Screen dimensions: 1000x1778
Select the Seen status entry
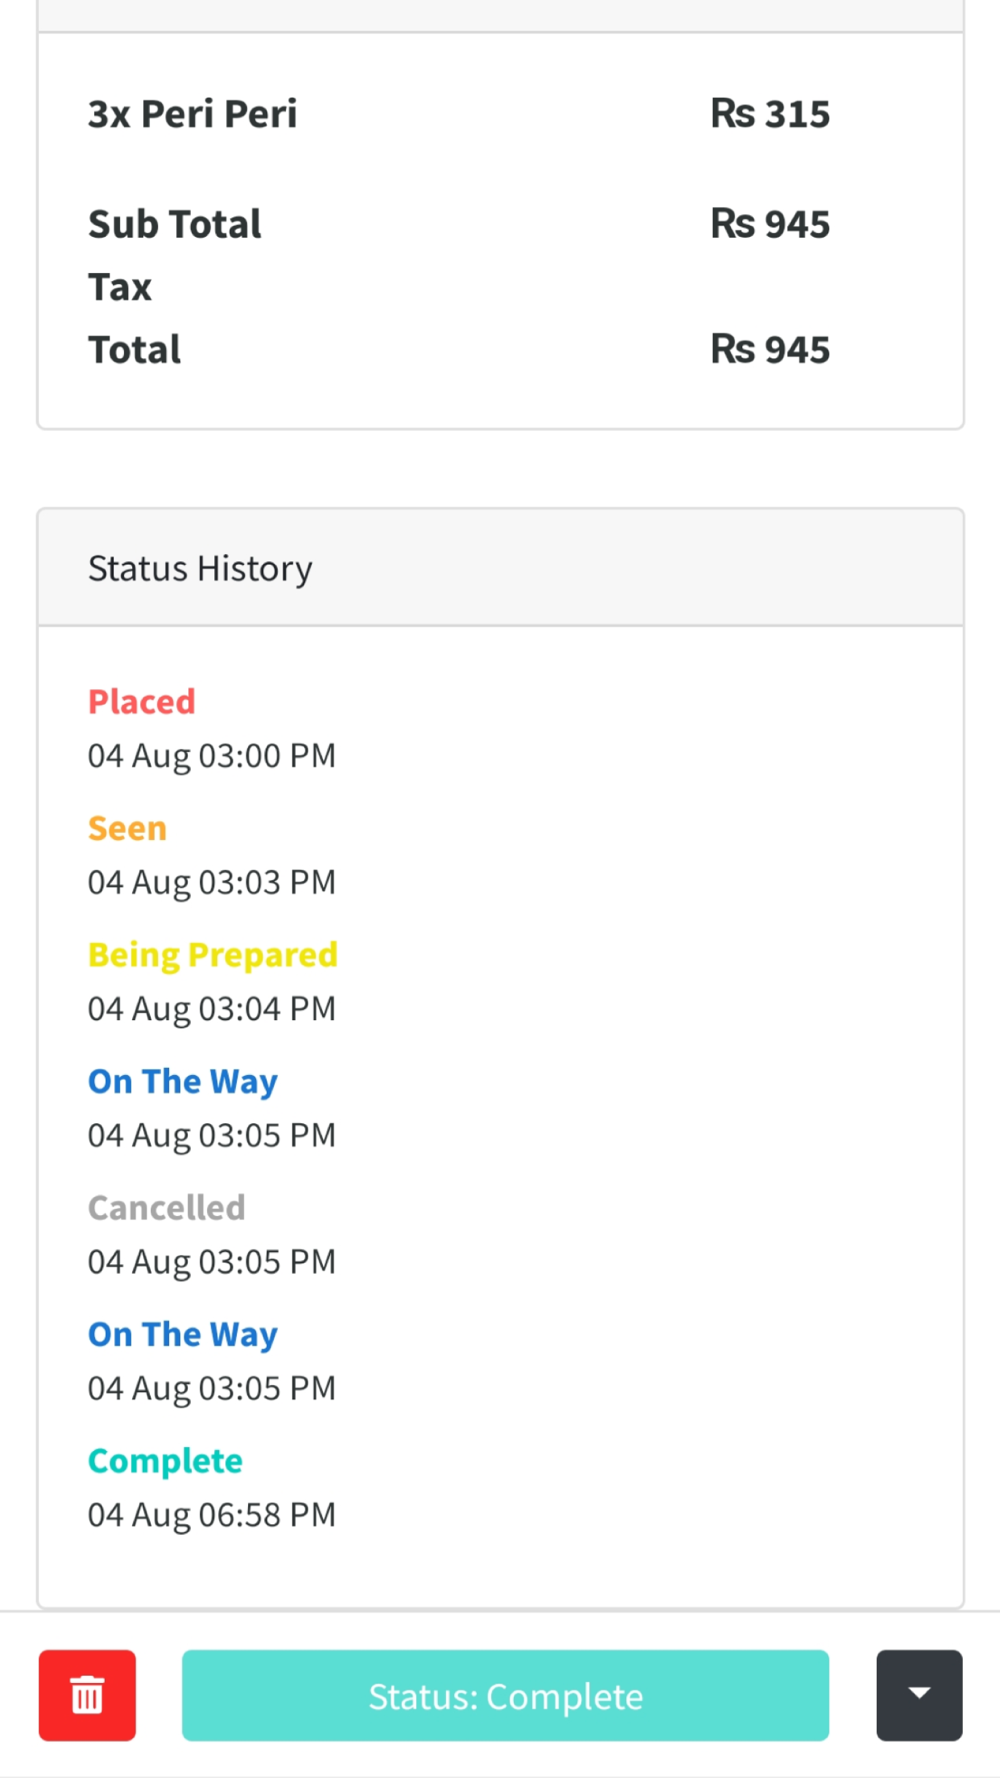click(127, 828)
